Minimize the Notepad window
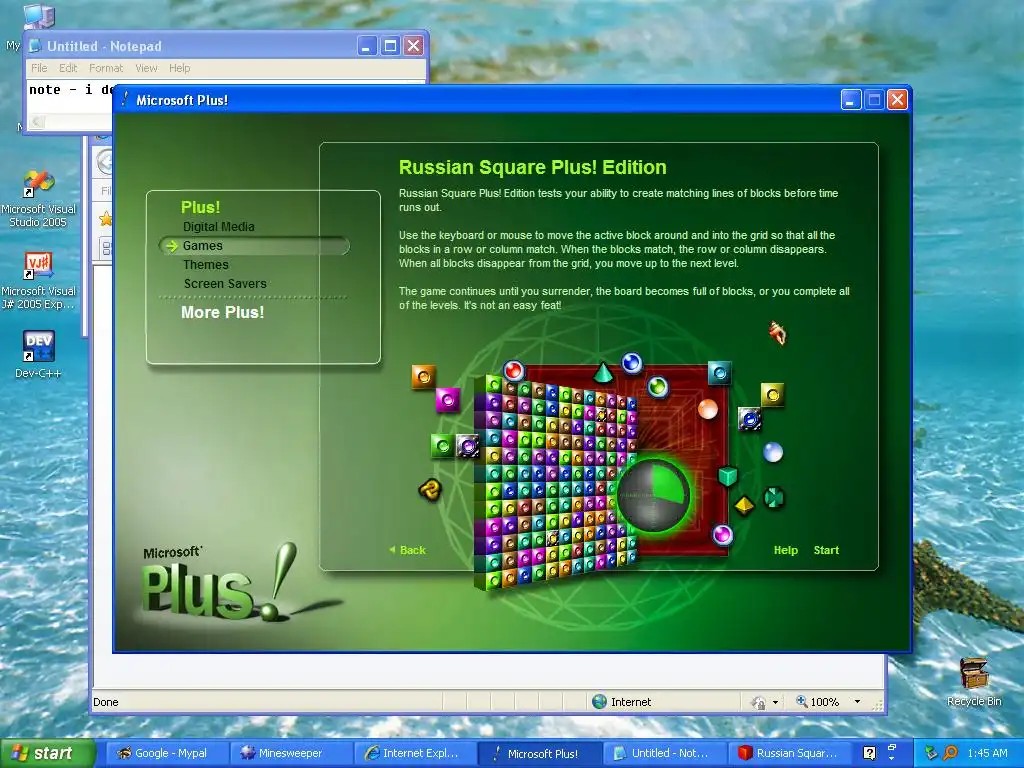Viewport: 1024px width, 768px height. click(x=367, y=46)
